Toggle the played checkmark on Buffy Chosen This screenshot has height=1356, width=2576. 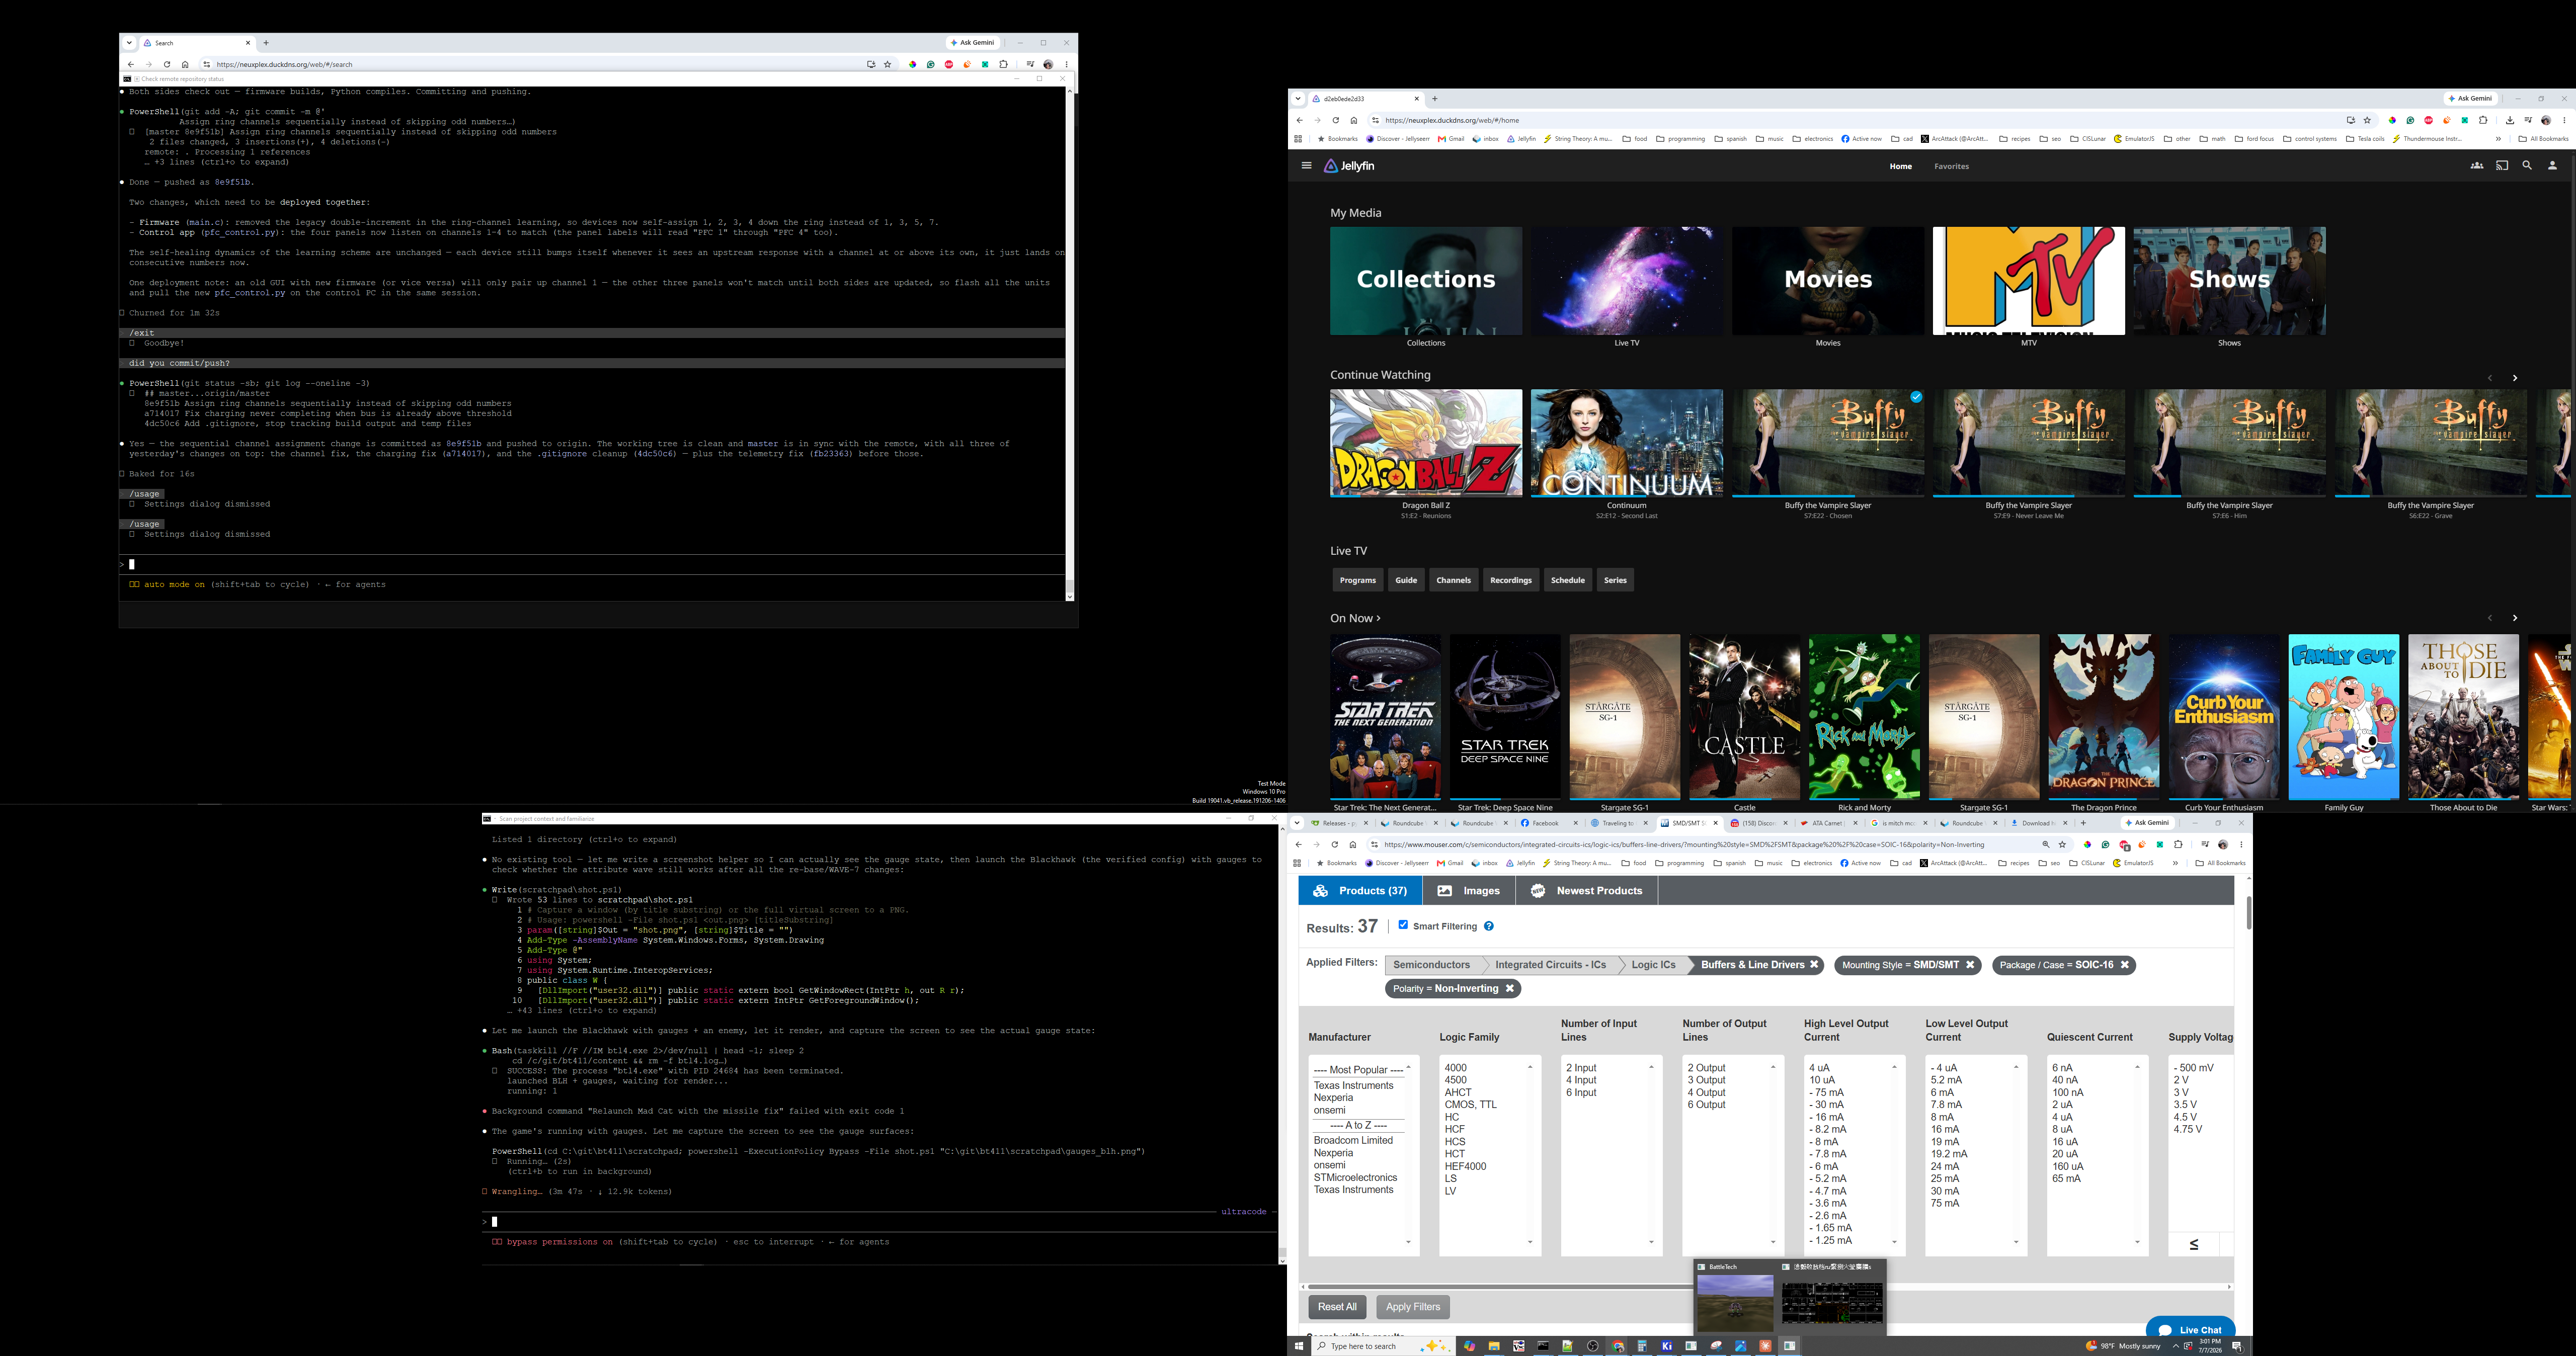[1916, 397]
